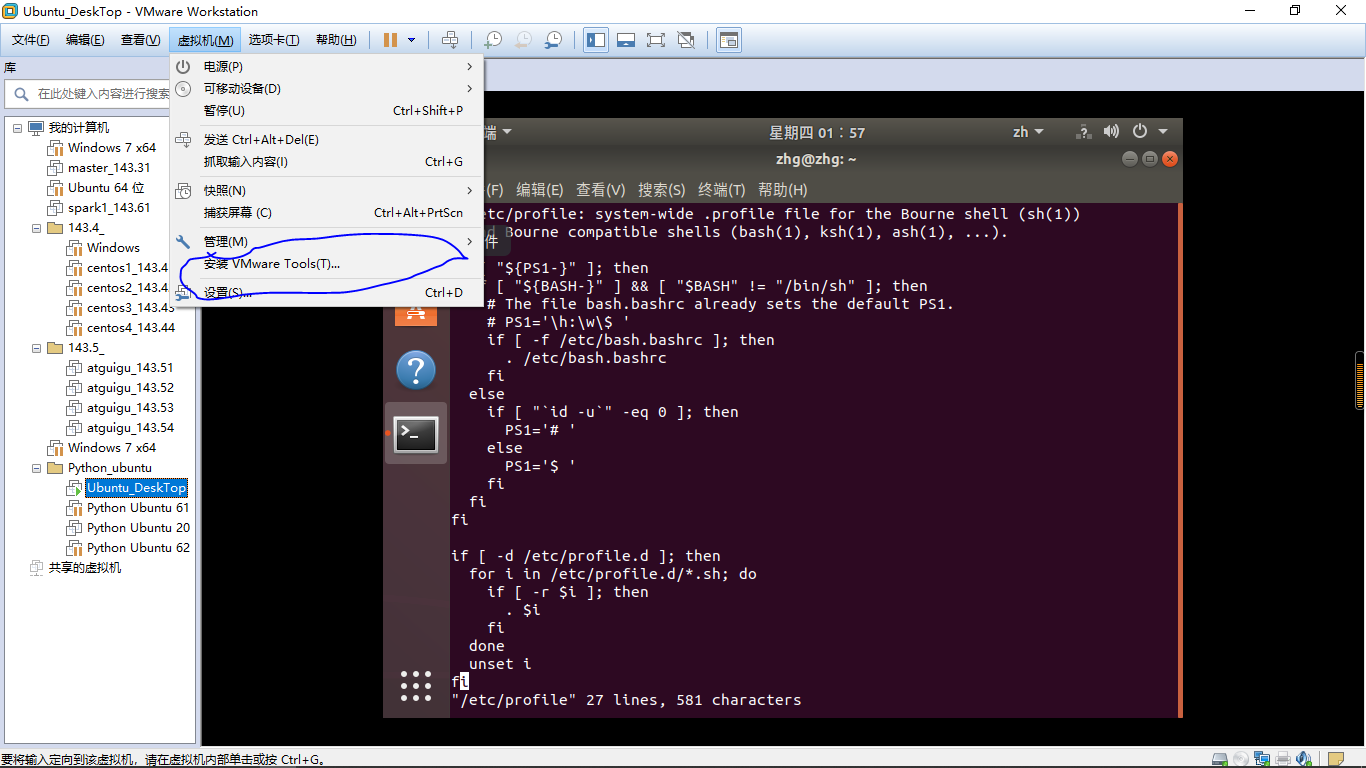Toggle the library sidebar view icon
Image resolution: width=1366 pixels, height=768 pixels.
click(x=596, y=40)
